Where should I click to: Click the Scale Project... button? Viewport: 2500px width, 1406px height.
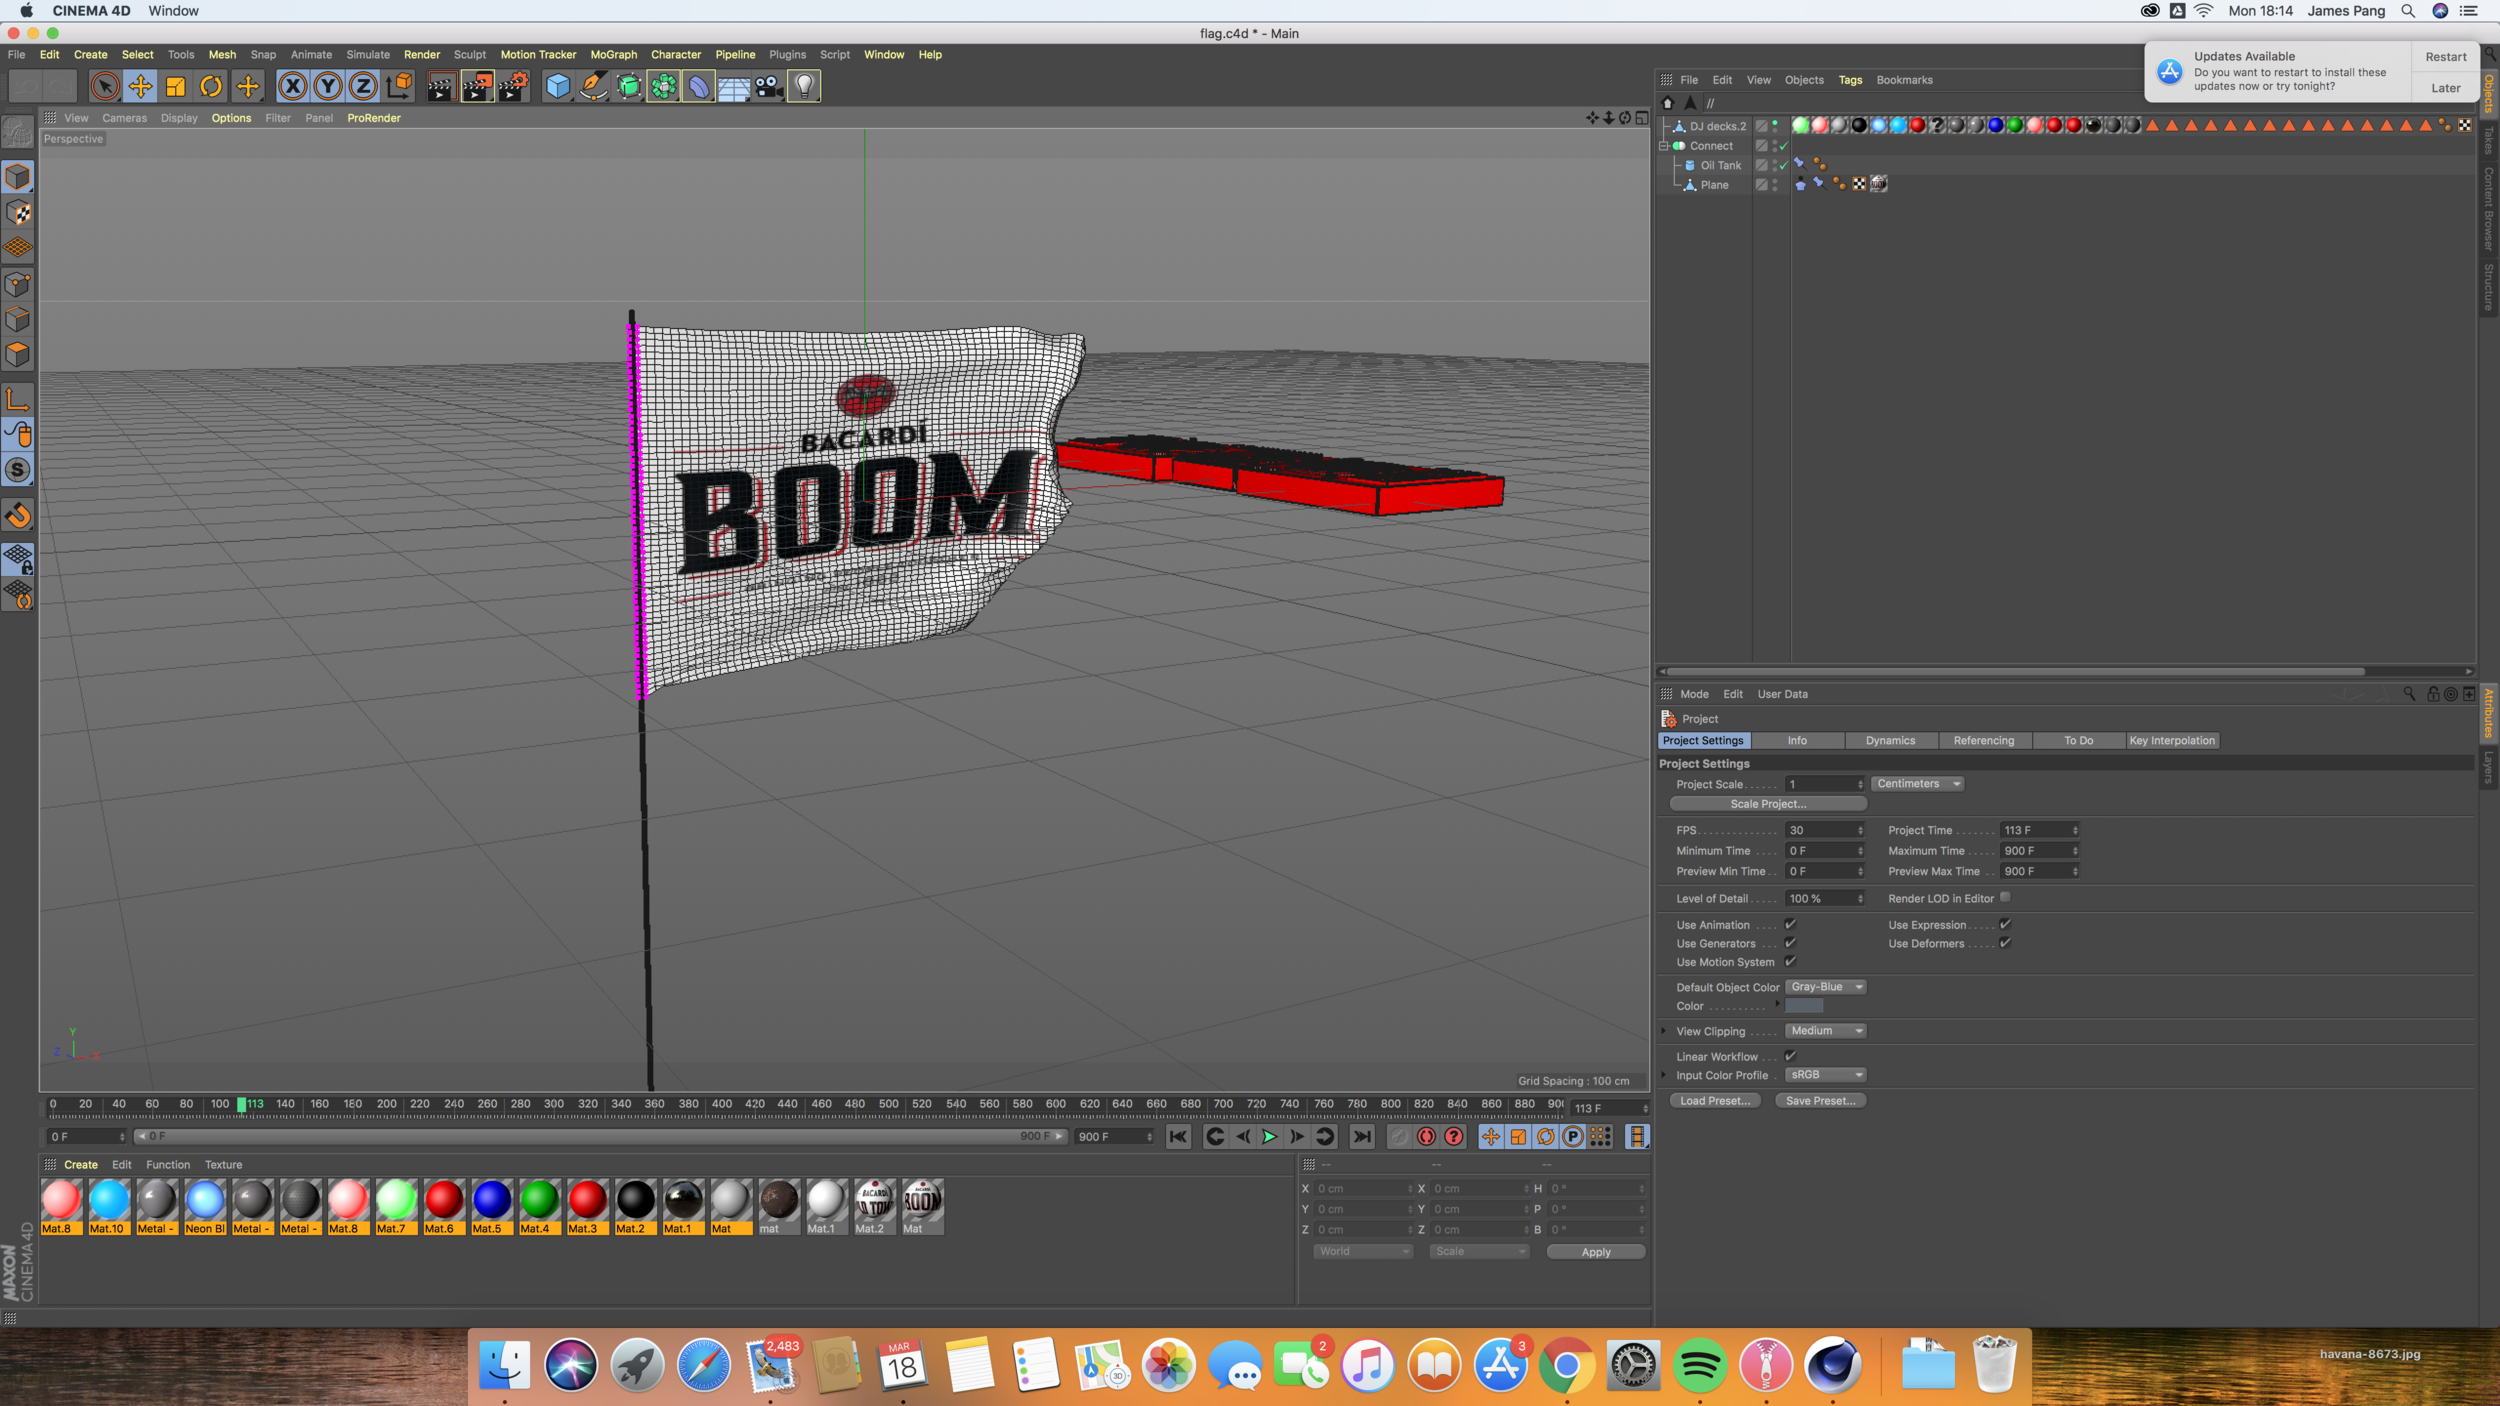pyautogui.click(x=1768, y=804)
